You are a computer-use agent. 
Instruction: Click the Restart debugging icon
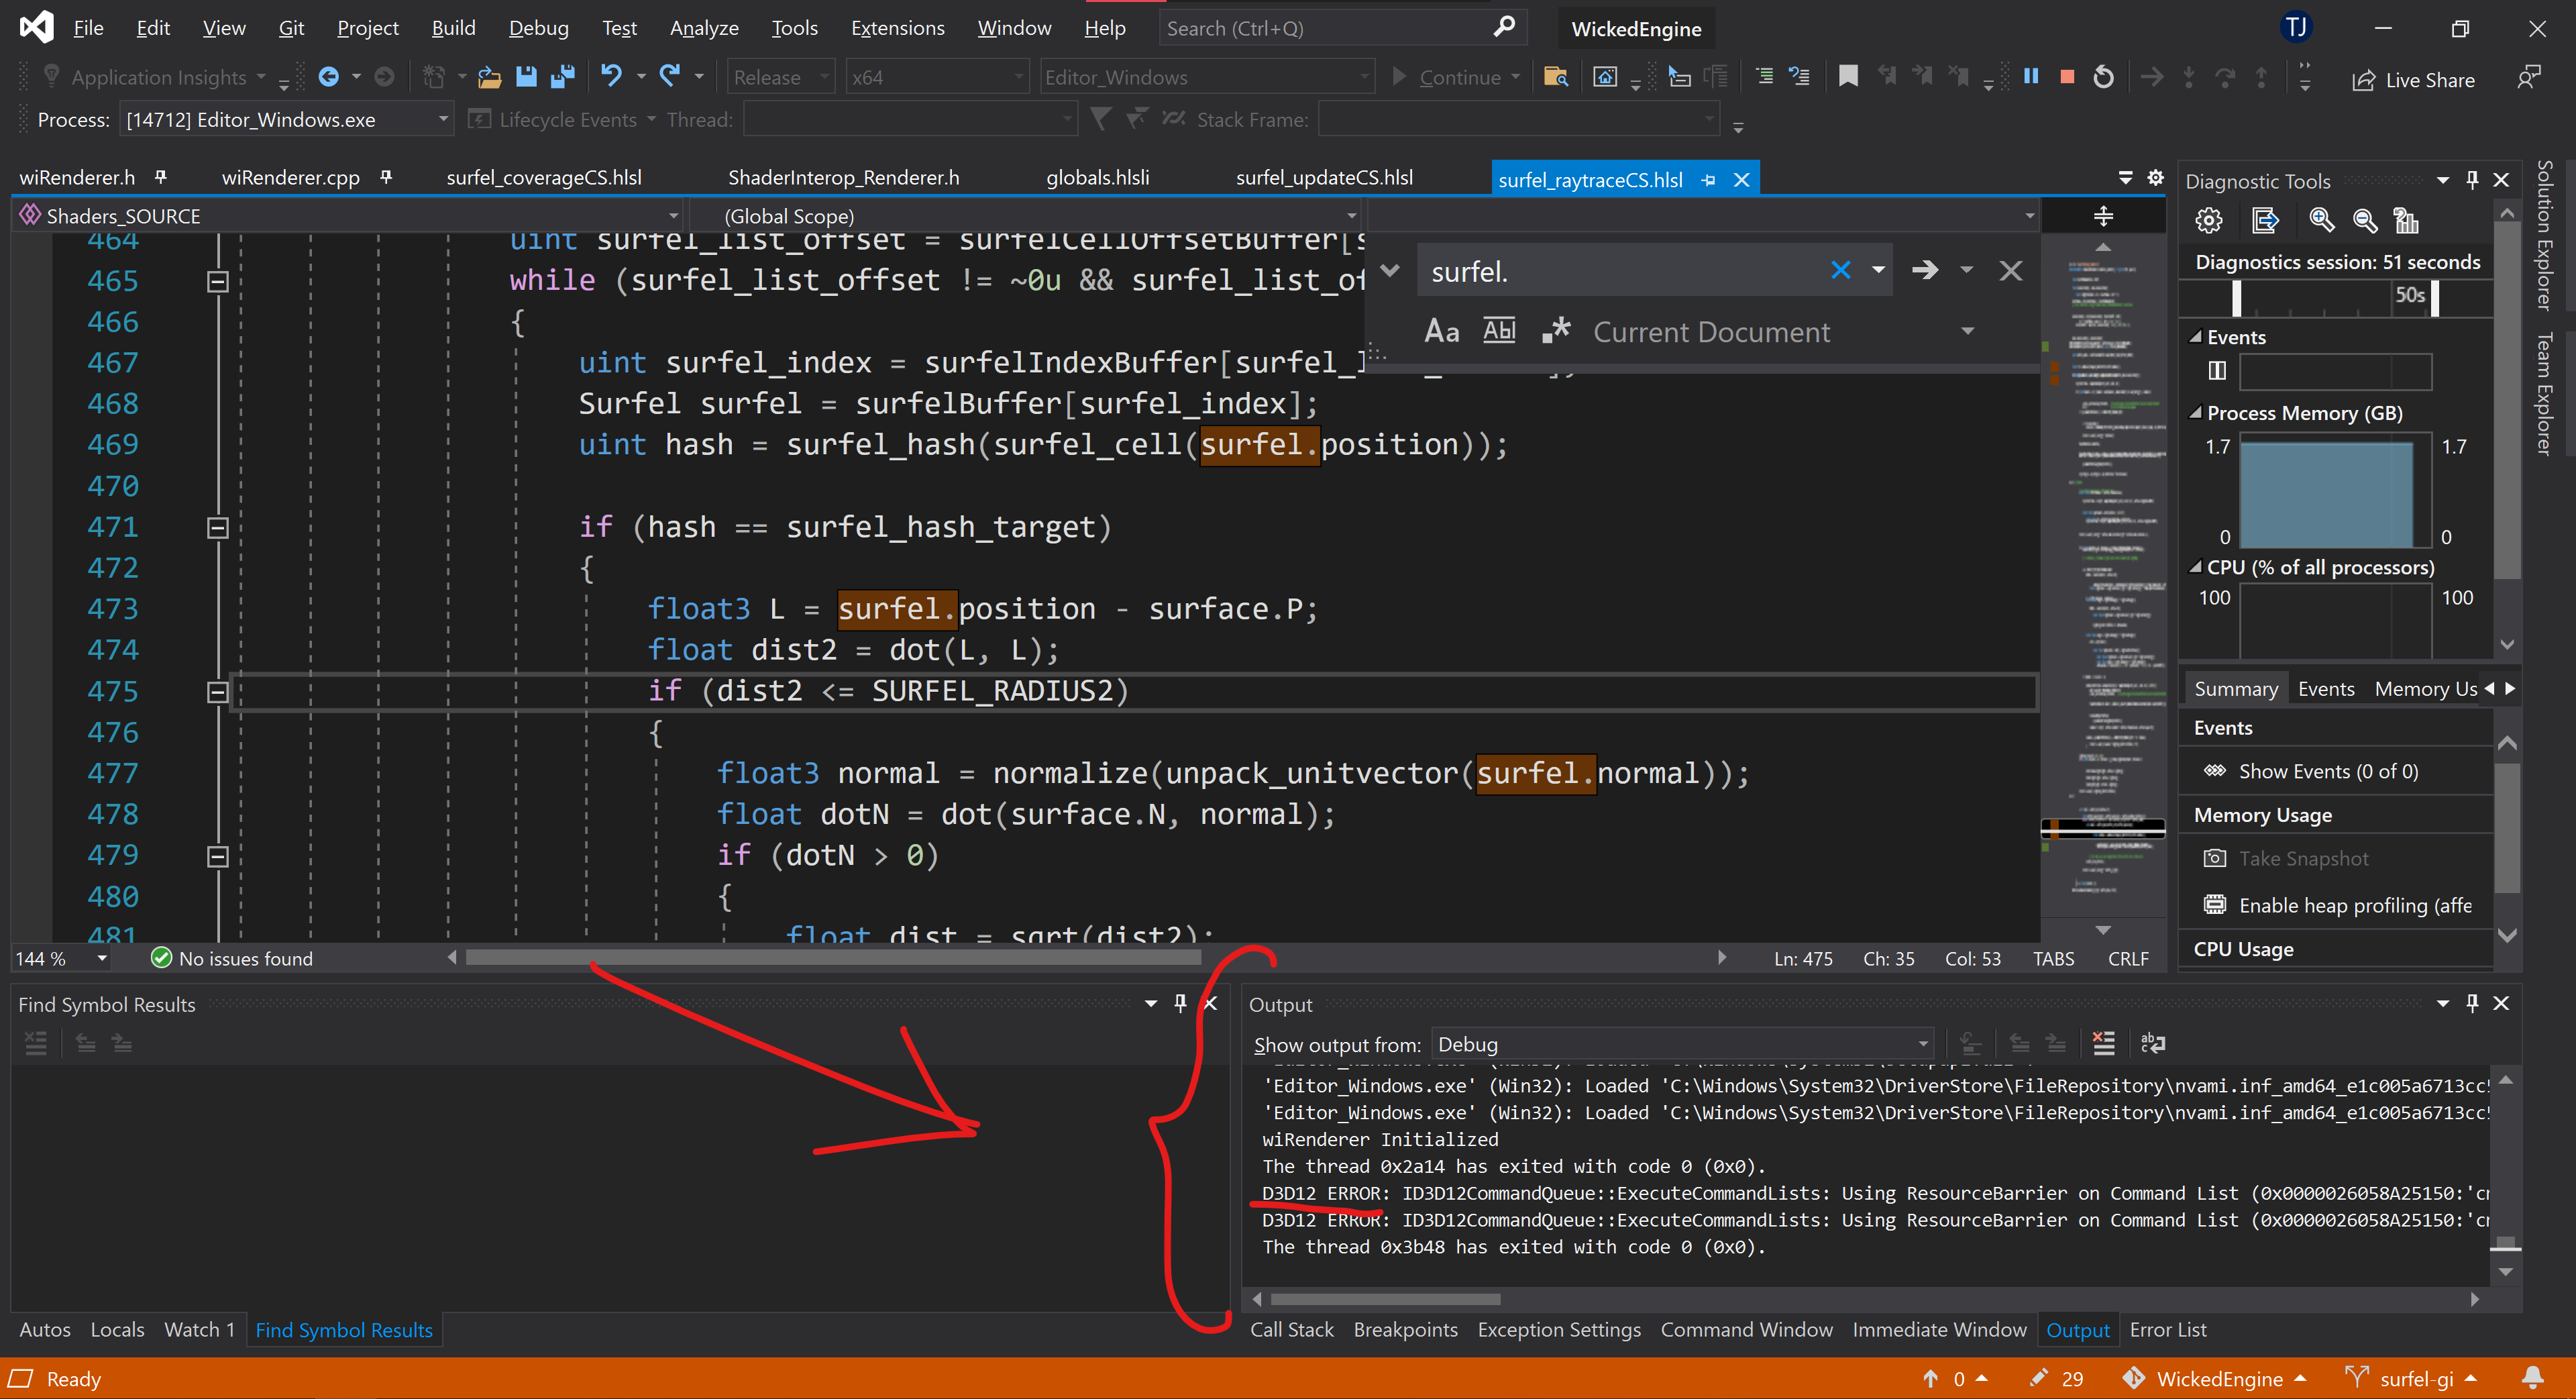pos(2104,77)
